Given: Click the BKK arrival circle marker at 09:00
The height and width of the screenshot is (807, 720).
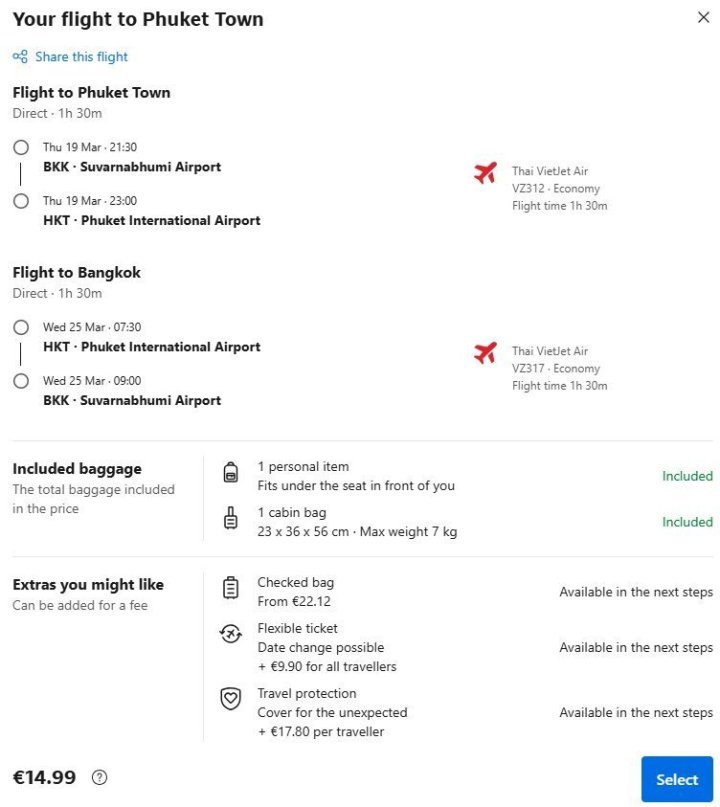Looking at the screenshot, I should tap(21, 381).
